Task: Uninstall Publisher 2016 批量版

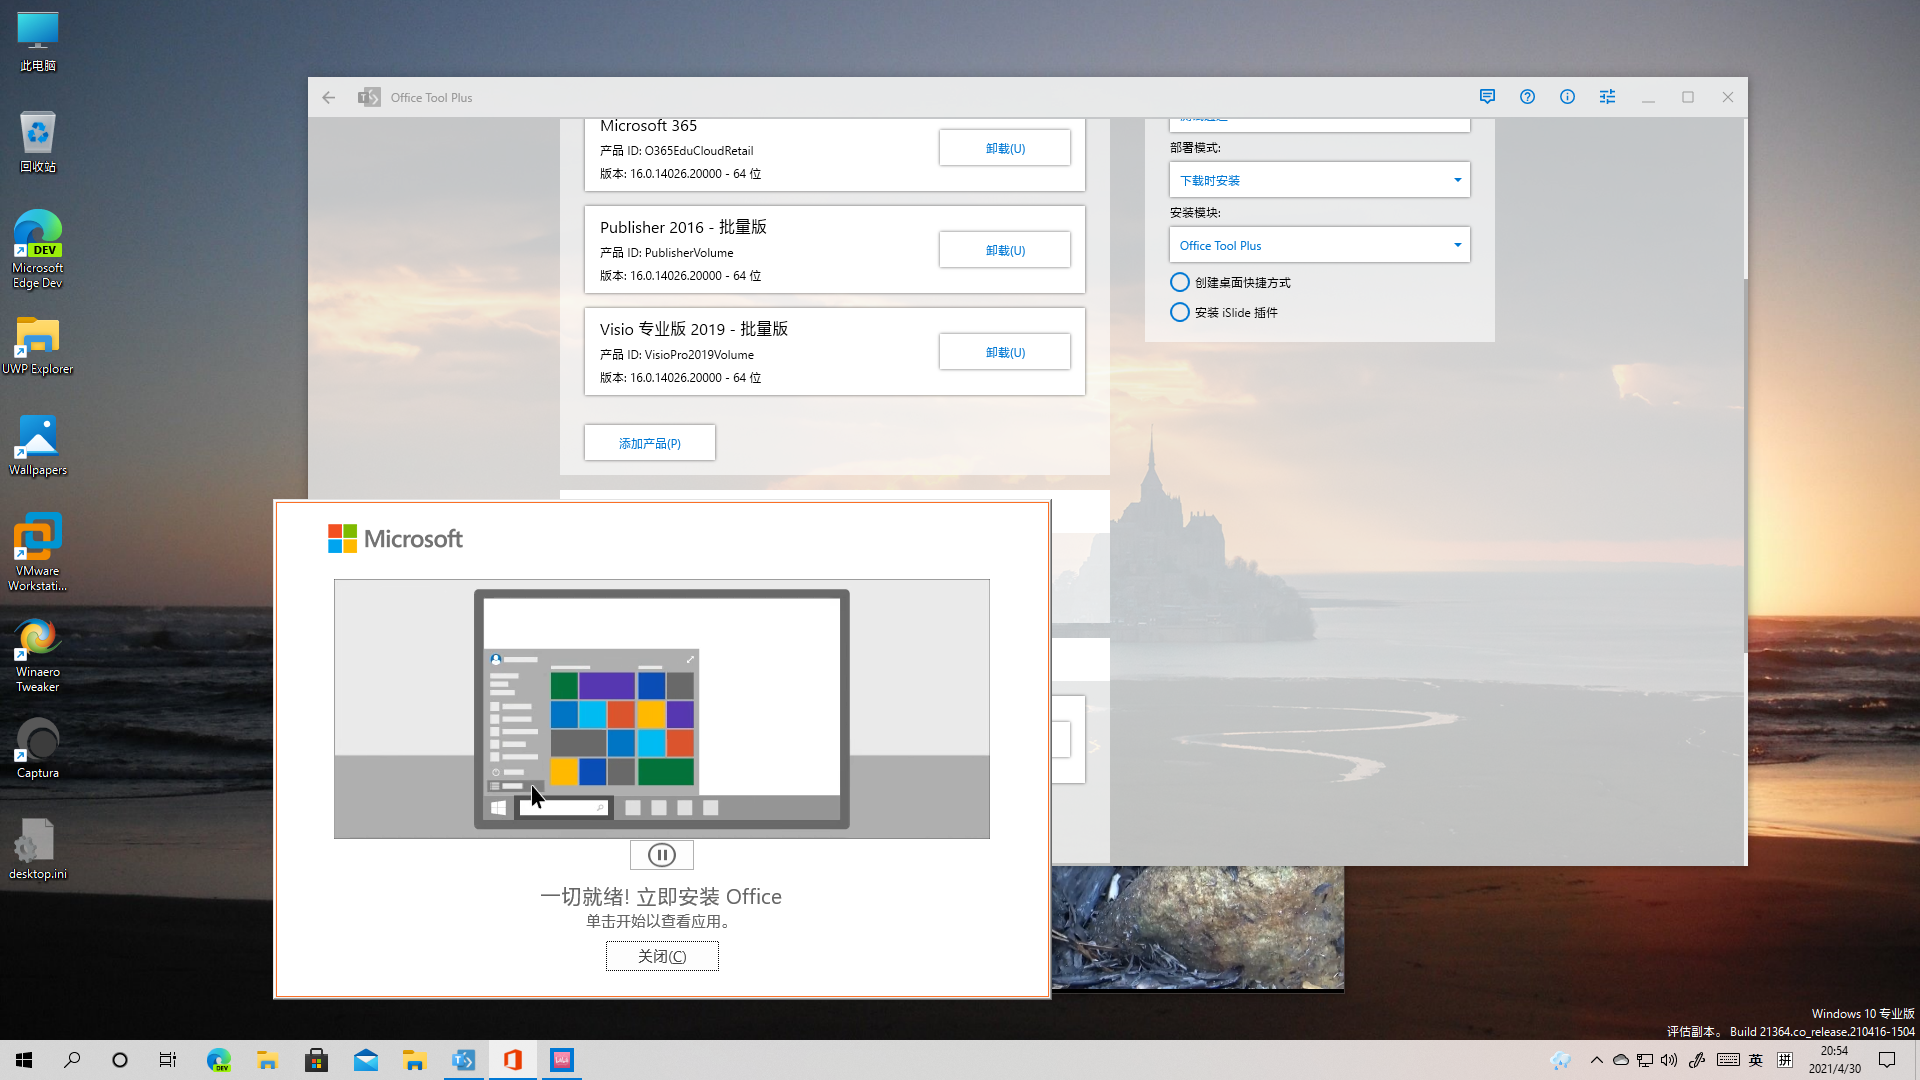Action: click(x=1005, y=250)
